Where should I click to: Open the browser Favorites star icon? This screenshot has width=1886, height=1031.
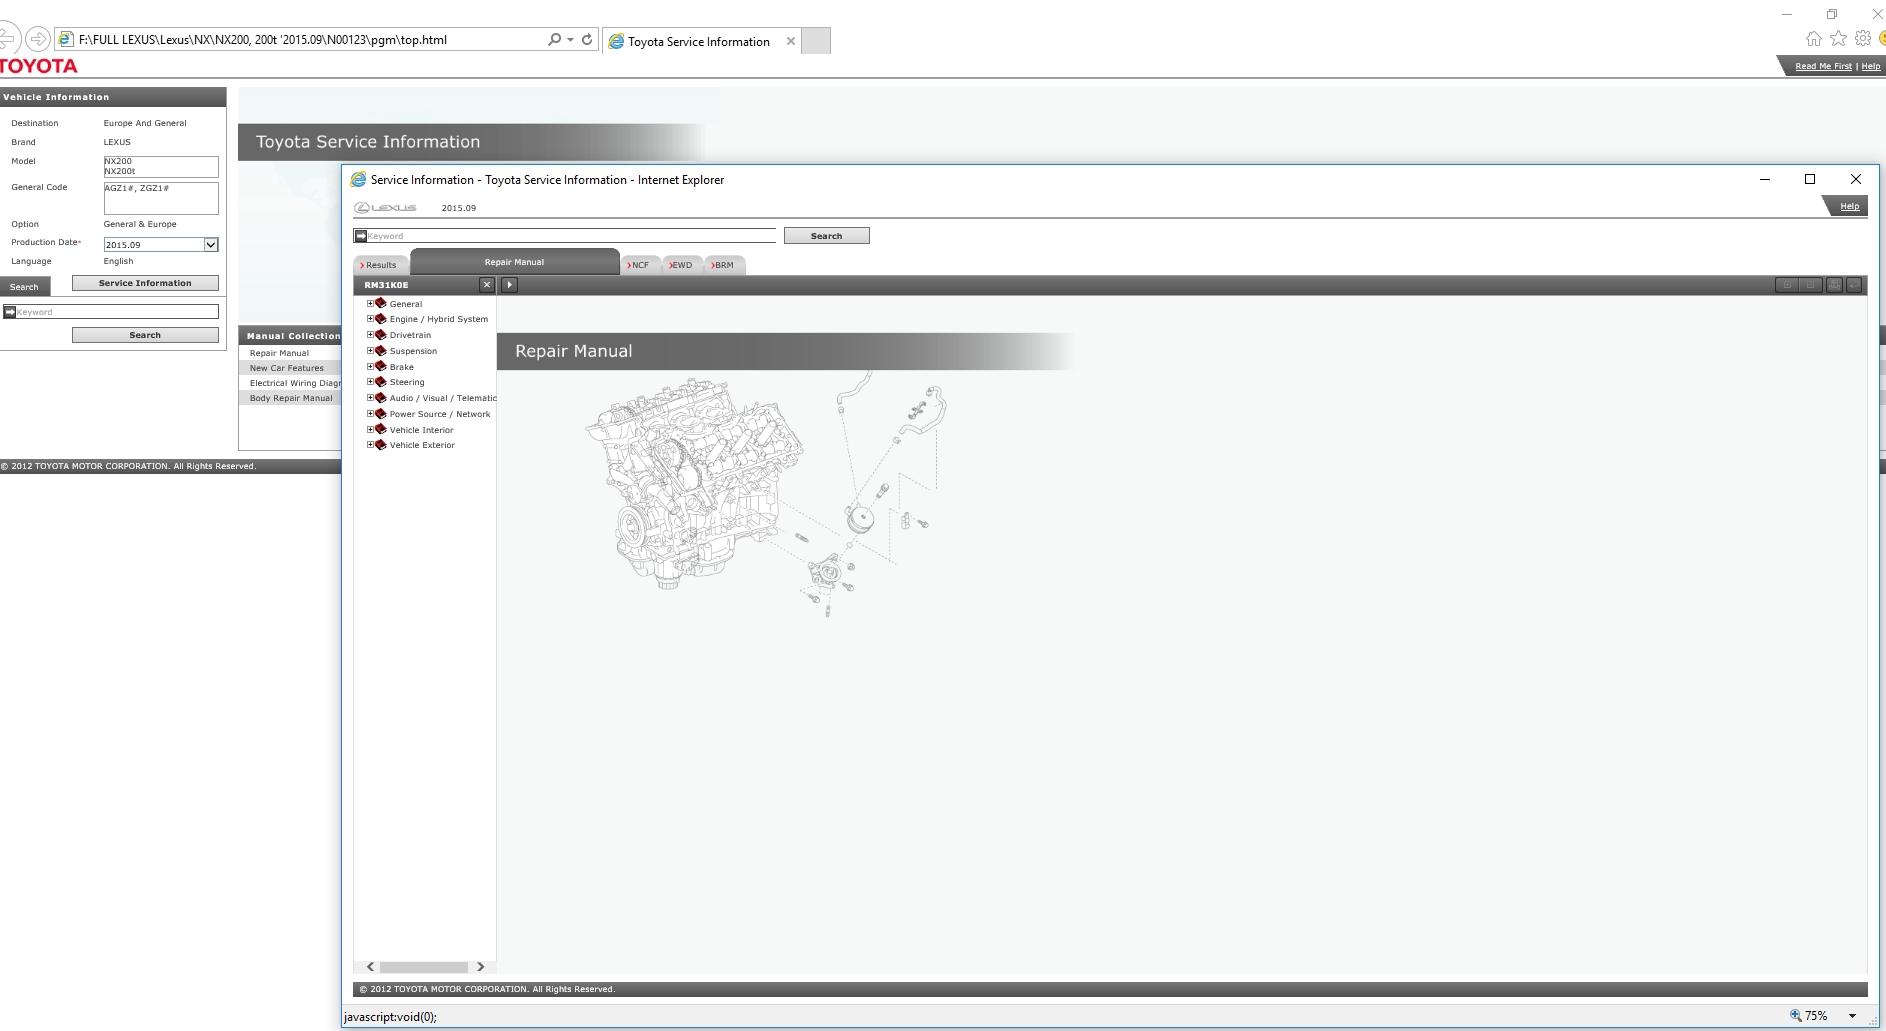coord(1838,39)
